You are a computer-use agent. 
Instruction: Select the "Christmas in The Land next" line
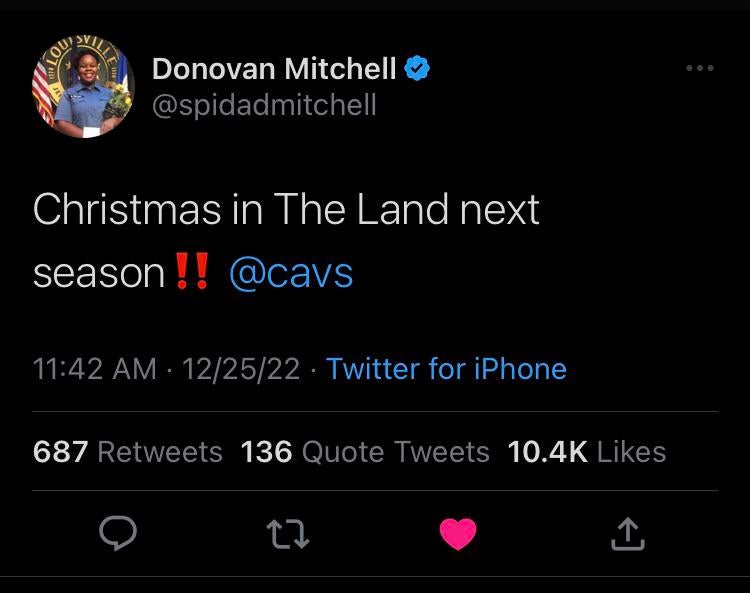point(286,210)
